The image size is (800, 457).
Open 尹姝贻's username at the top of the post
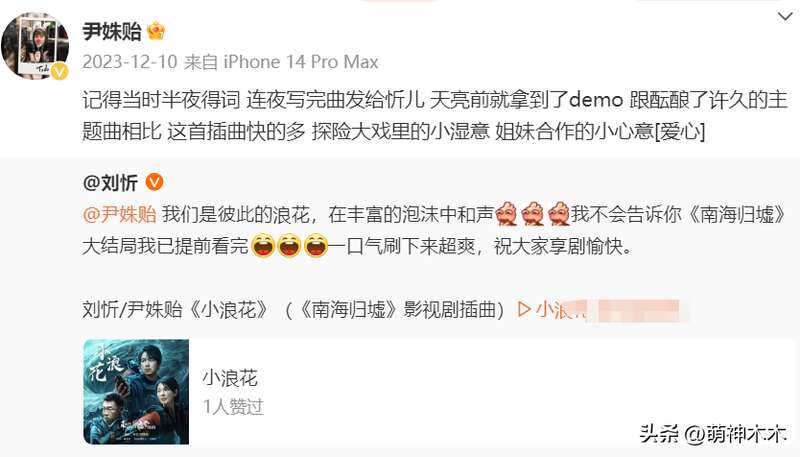112,32
